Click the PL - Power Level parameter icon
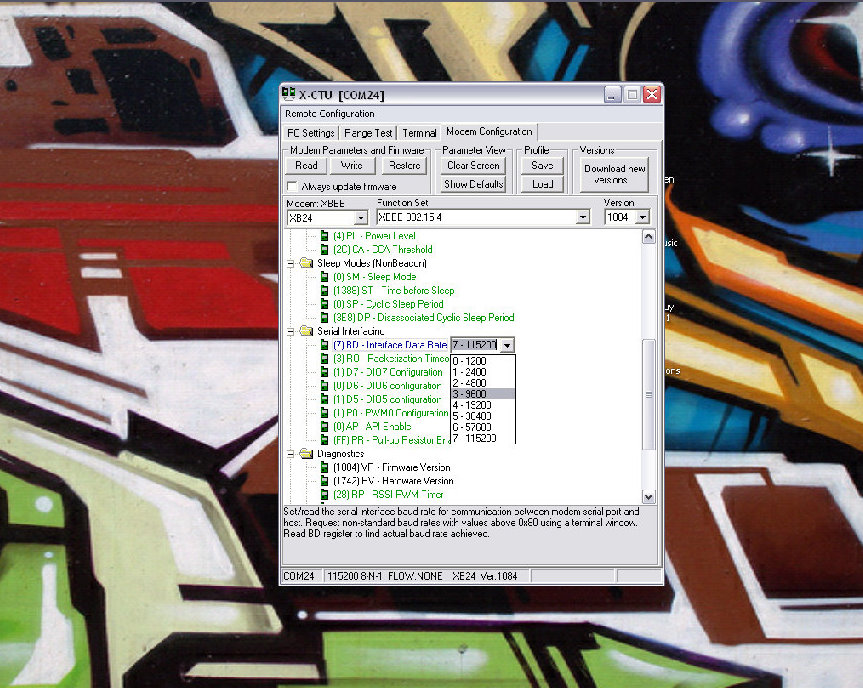Image resolution: width=863 pixels, height=688 pixels. click(327, 236)
